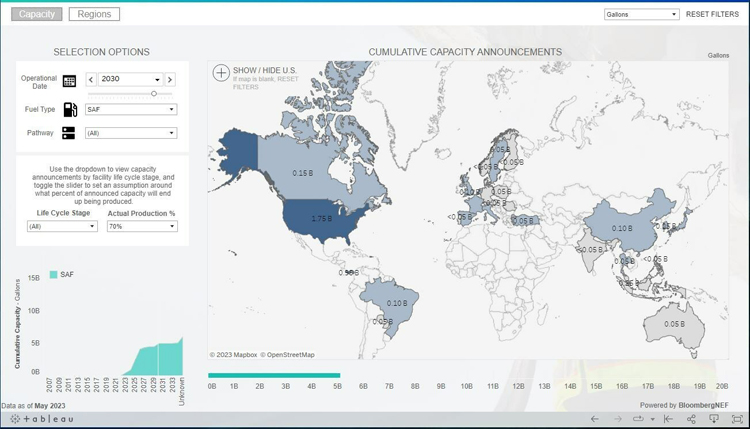Advance operational date with right arrow
The height and width of the screenshot is (429, 750).
[x=170, y=80]
